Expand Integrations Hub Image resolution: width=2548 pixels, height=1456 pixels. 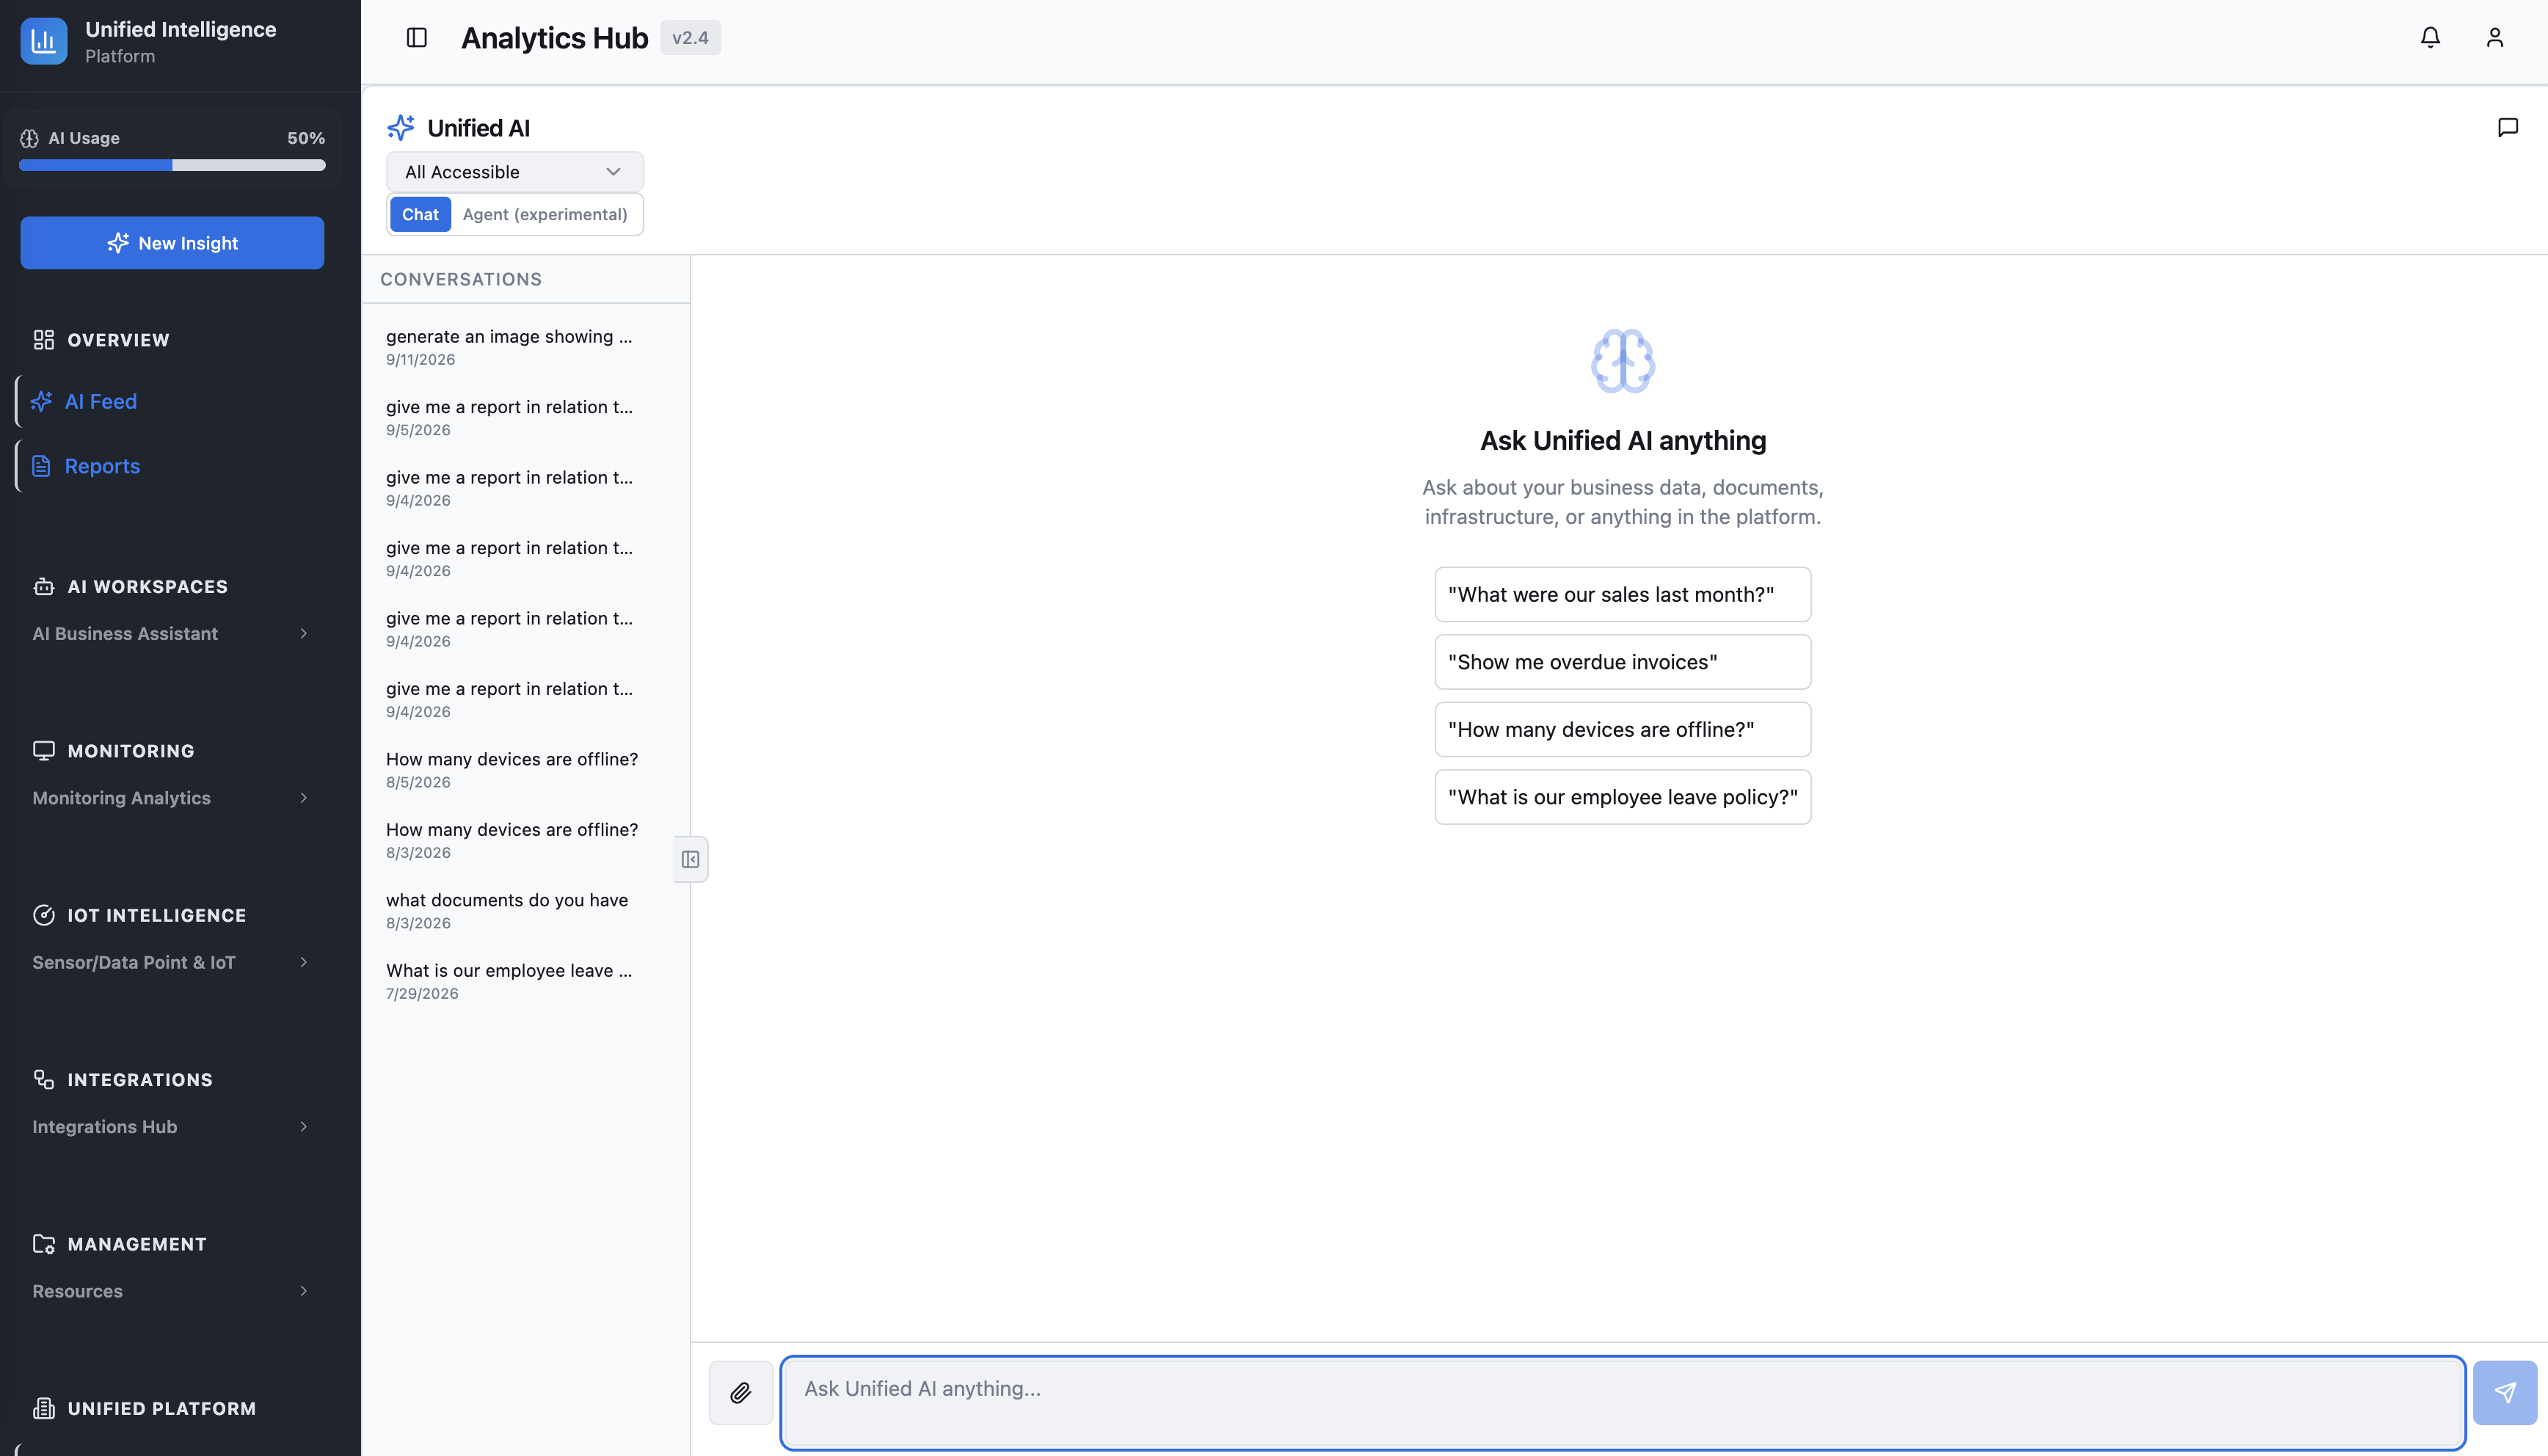tap(172, 1127)
